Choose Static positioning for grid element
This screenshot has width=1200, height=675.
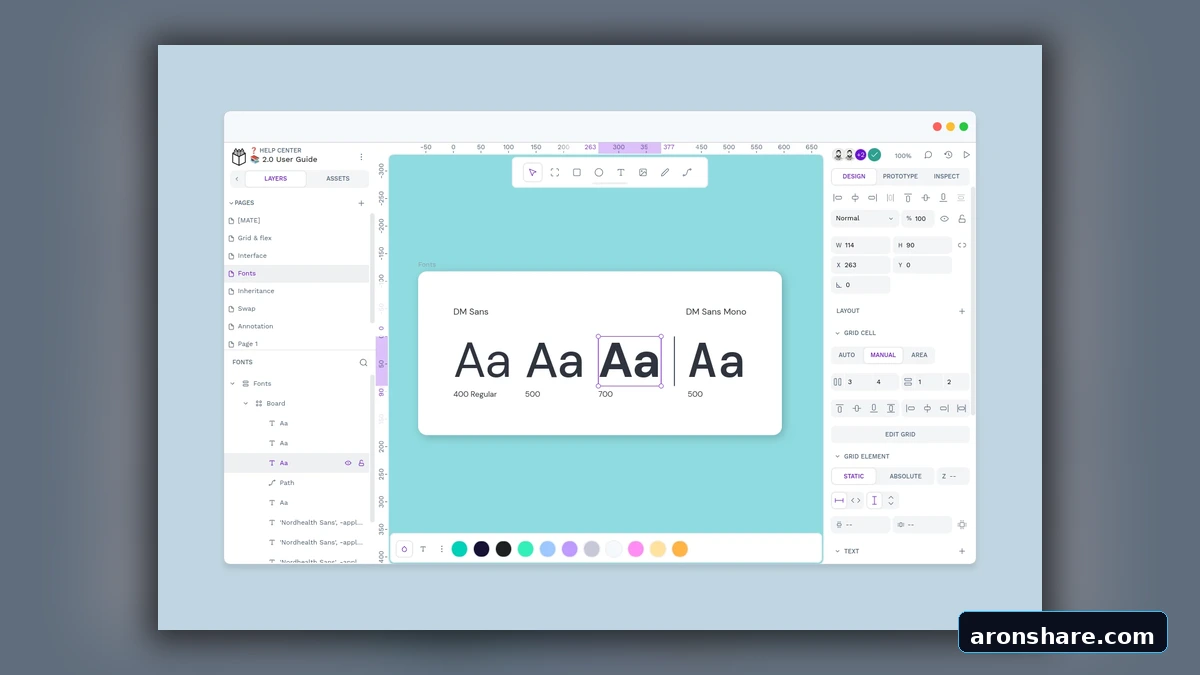point(854,476)
